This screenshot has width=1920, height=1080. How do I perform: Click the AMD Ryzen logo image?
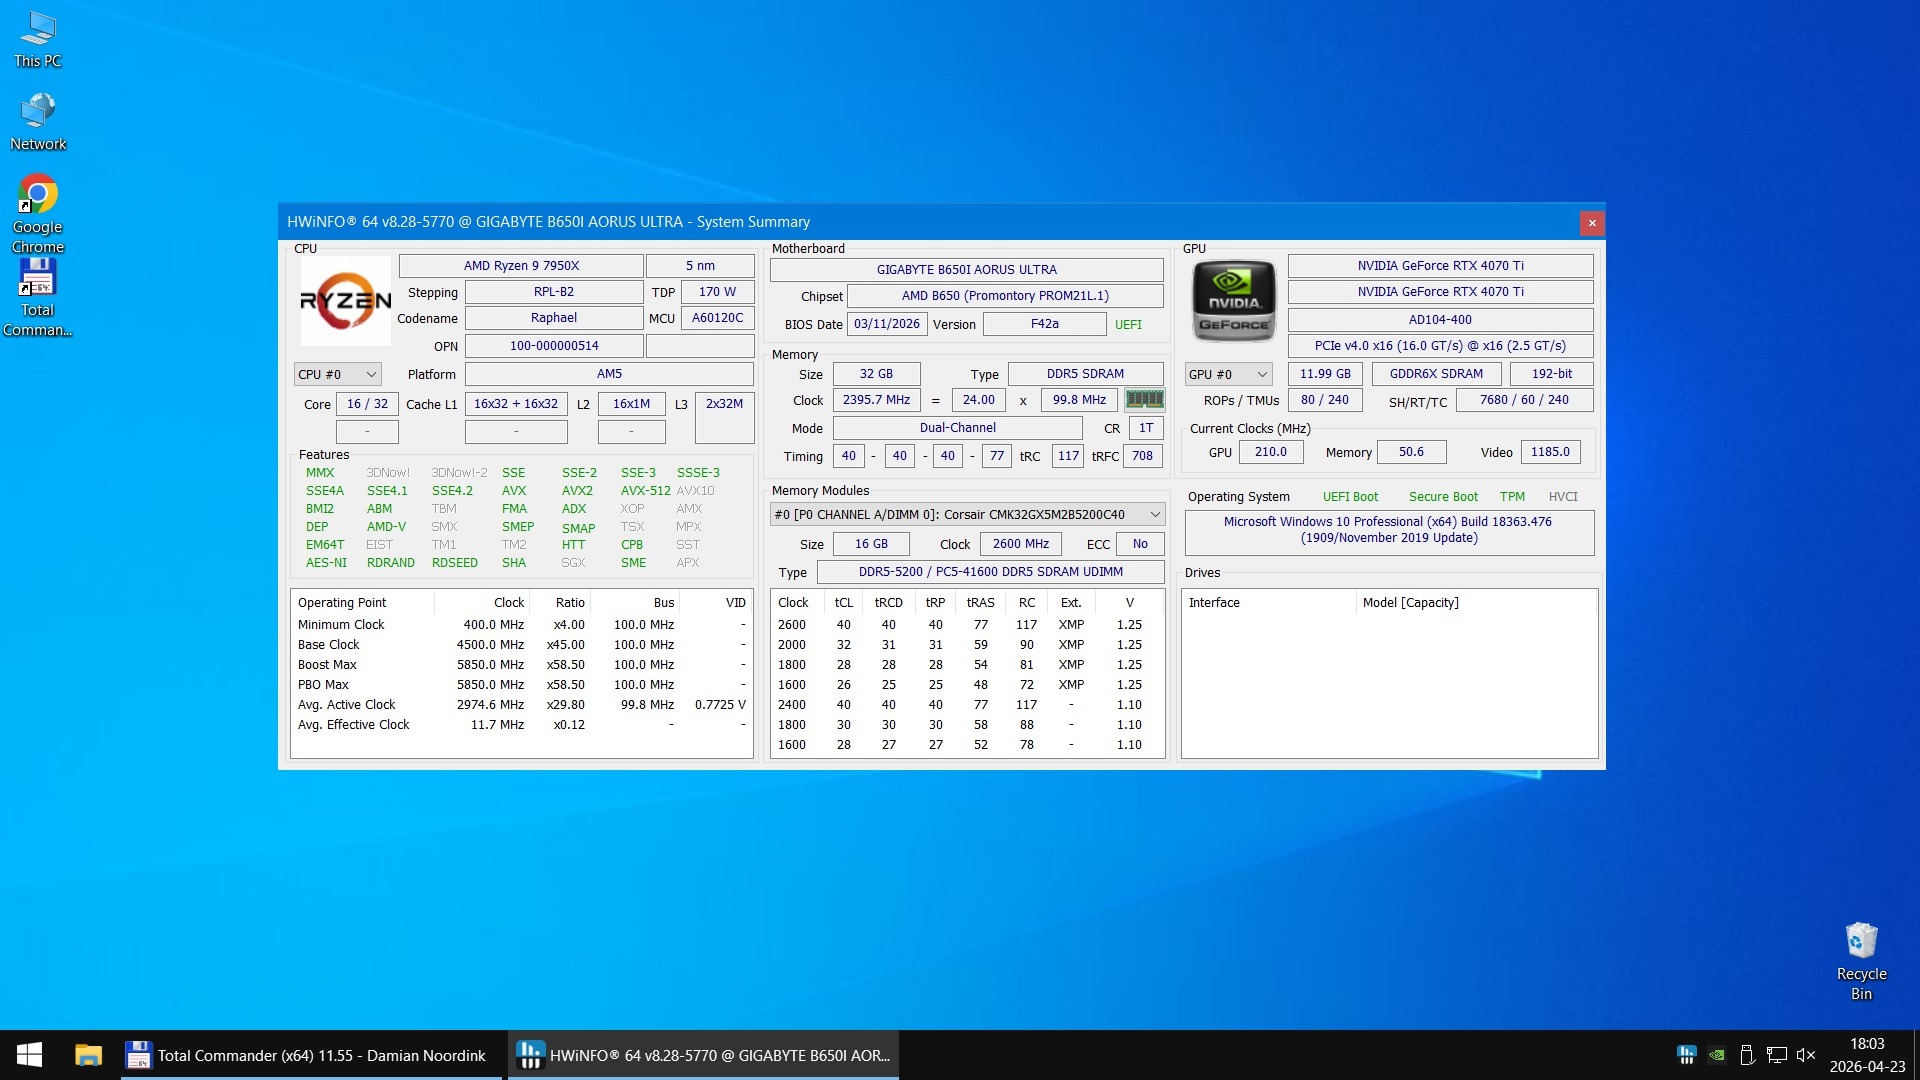pyautogui.click(x=345, y=300)
